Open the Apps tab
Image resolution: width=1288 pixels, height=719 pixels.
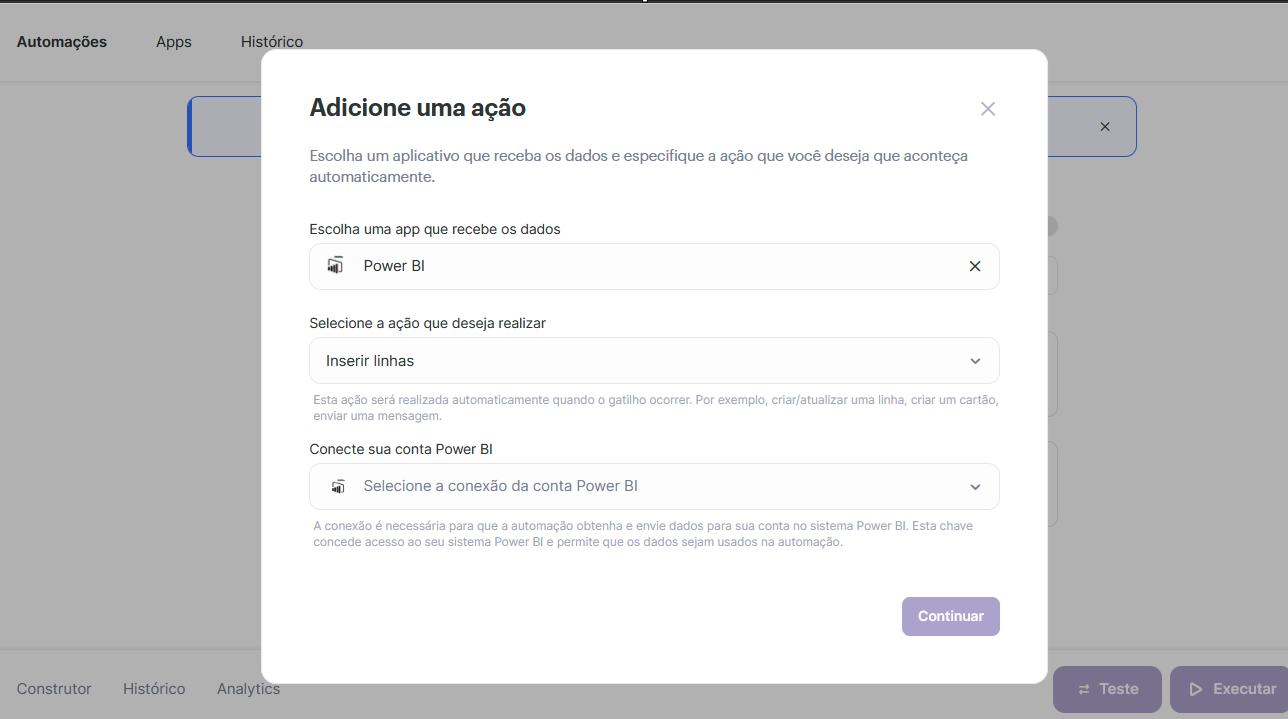tap(174, 42)
